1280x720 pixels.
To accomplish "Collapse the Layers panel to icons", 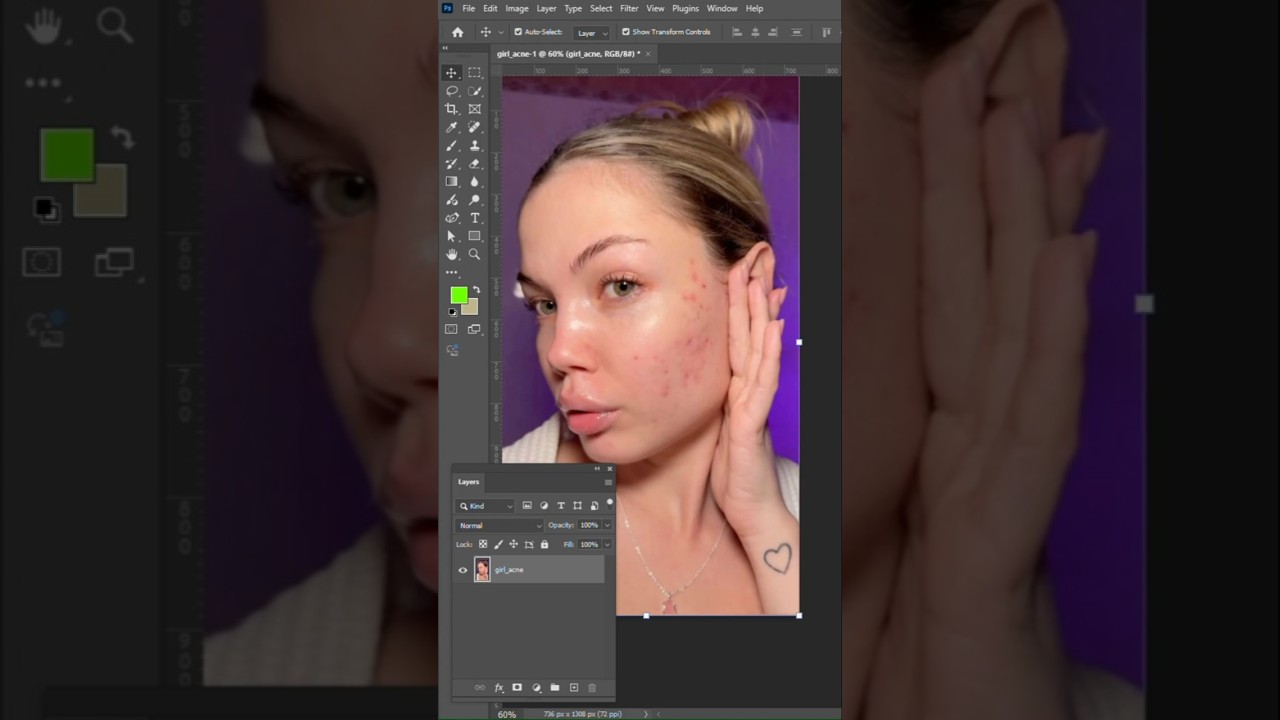I will tap(598, 468).
